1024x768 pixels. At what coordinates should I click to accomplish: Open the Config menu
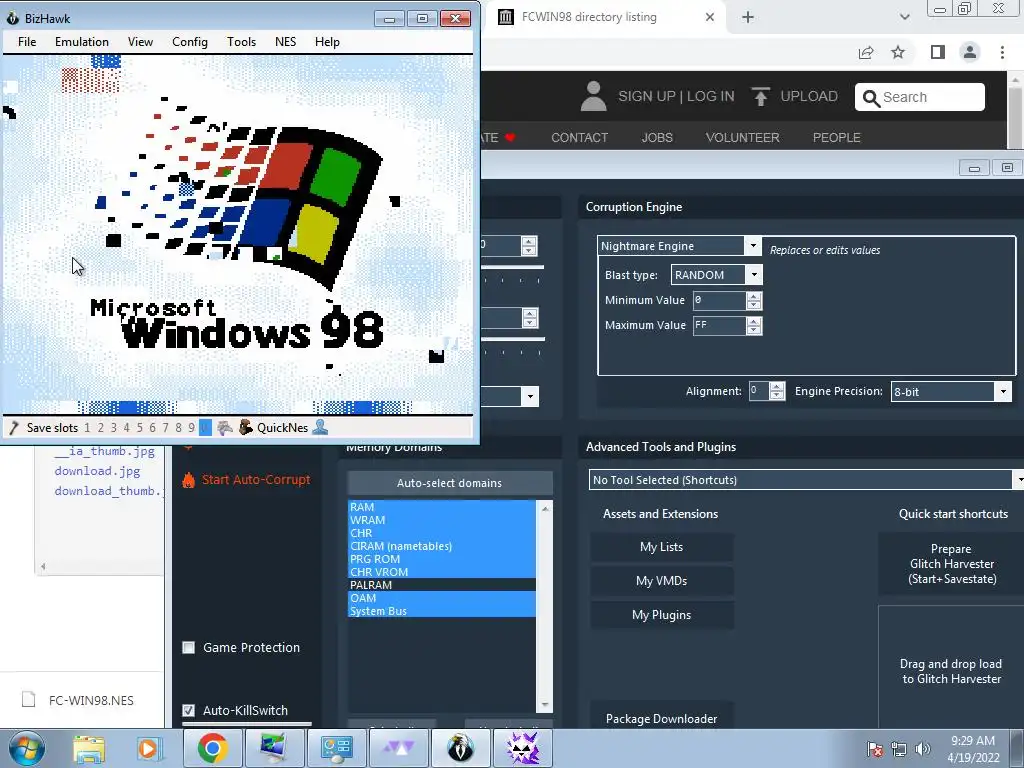pyautogui.click(x=189, y=42)
